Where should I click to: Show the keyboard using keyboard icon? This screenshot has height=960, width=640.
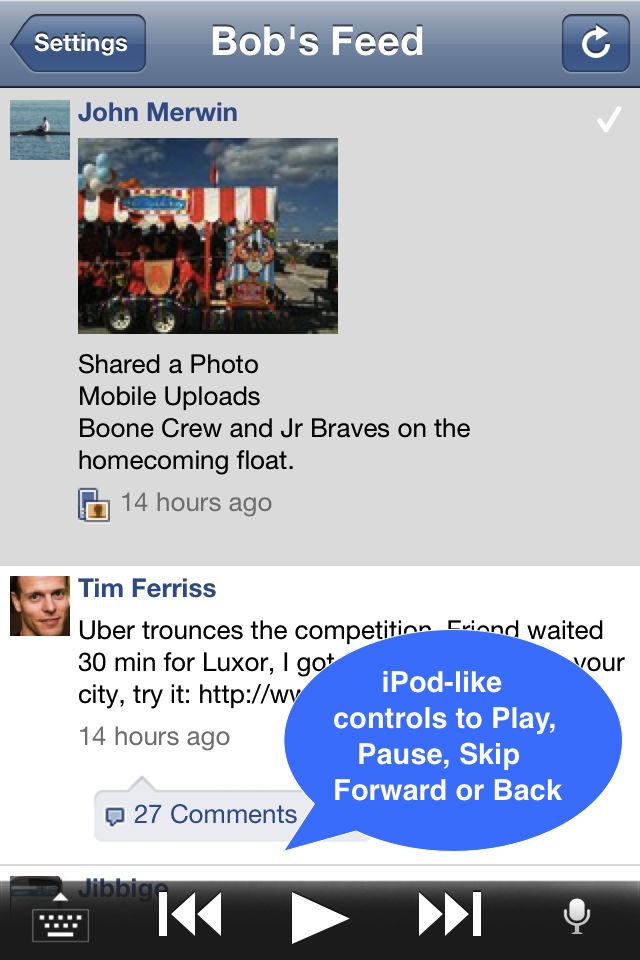pyautogui.click(x=60, y=918)
